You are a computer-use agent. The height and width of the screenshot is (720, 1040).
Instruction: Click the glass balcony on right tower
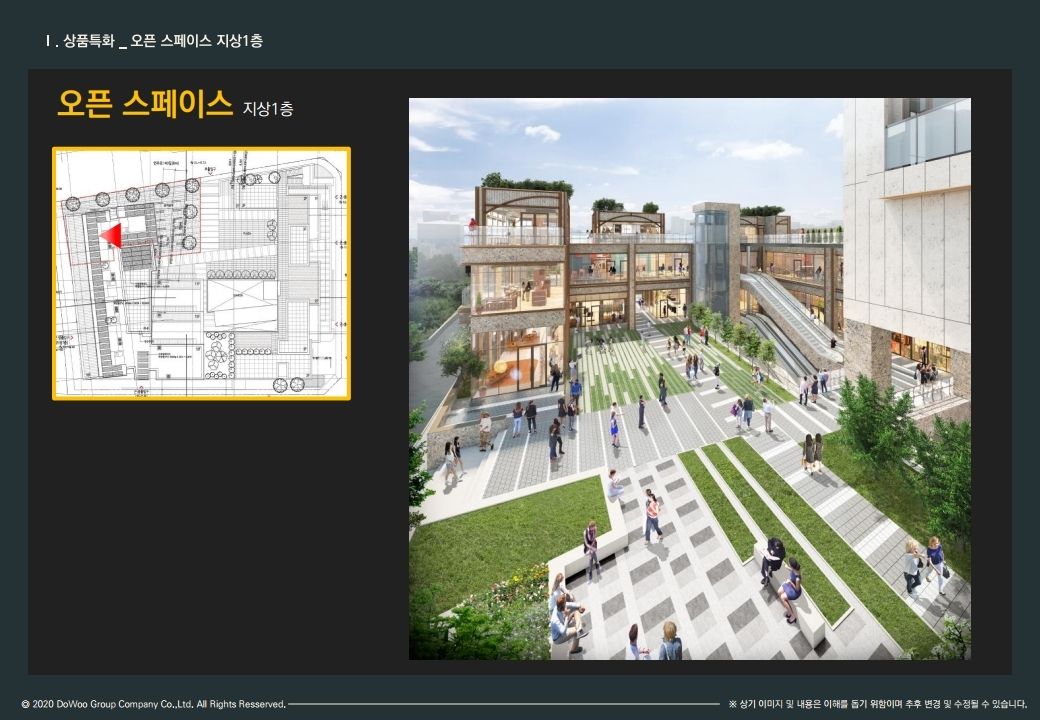tap(926, 135)
